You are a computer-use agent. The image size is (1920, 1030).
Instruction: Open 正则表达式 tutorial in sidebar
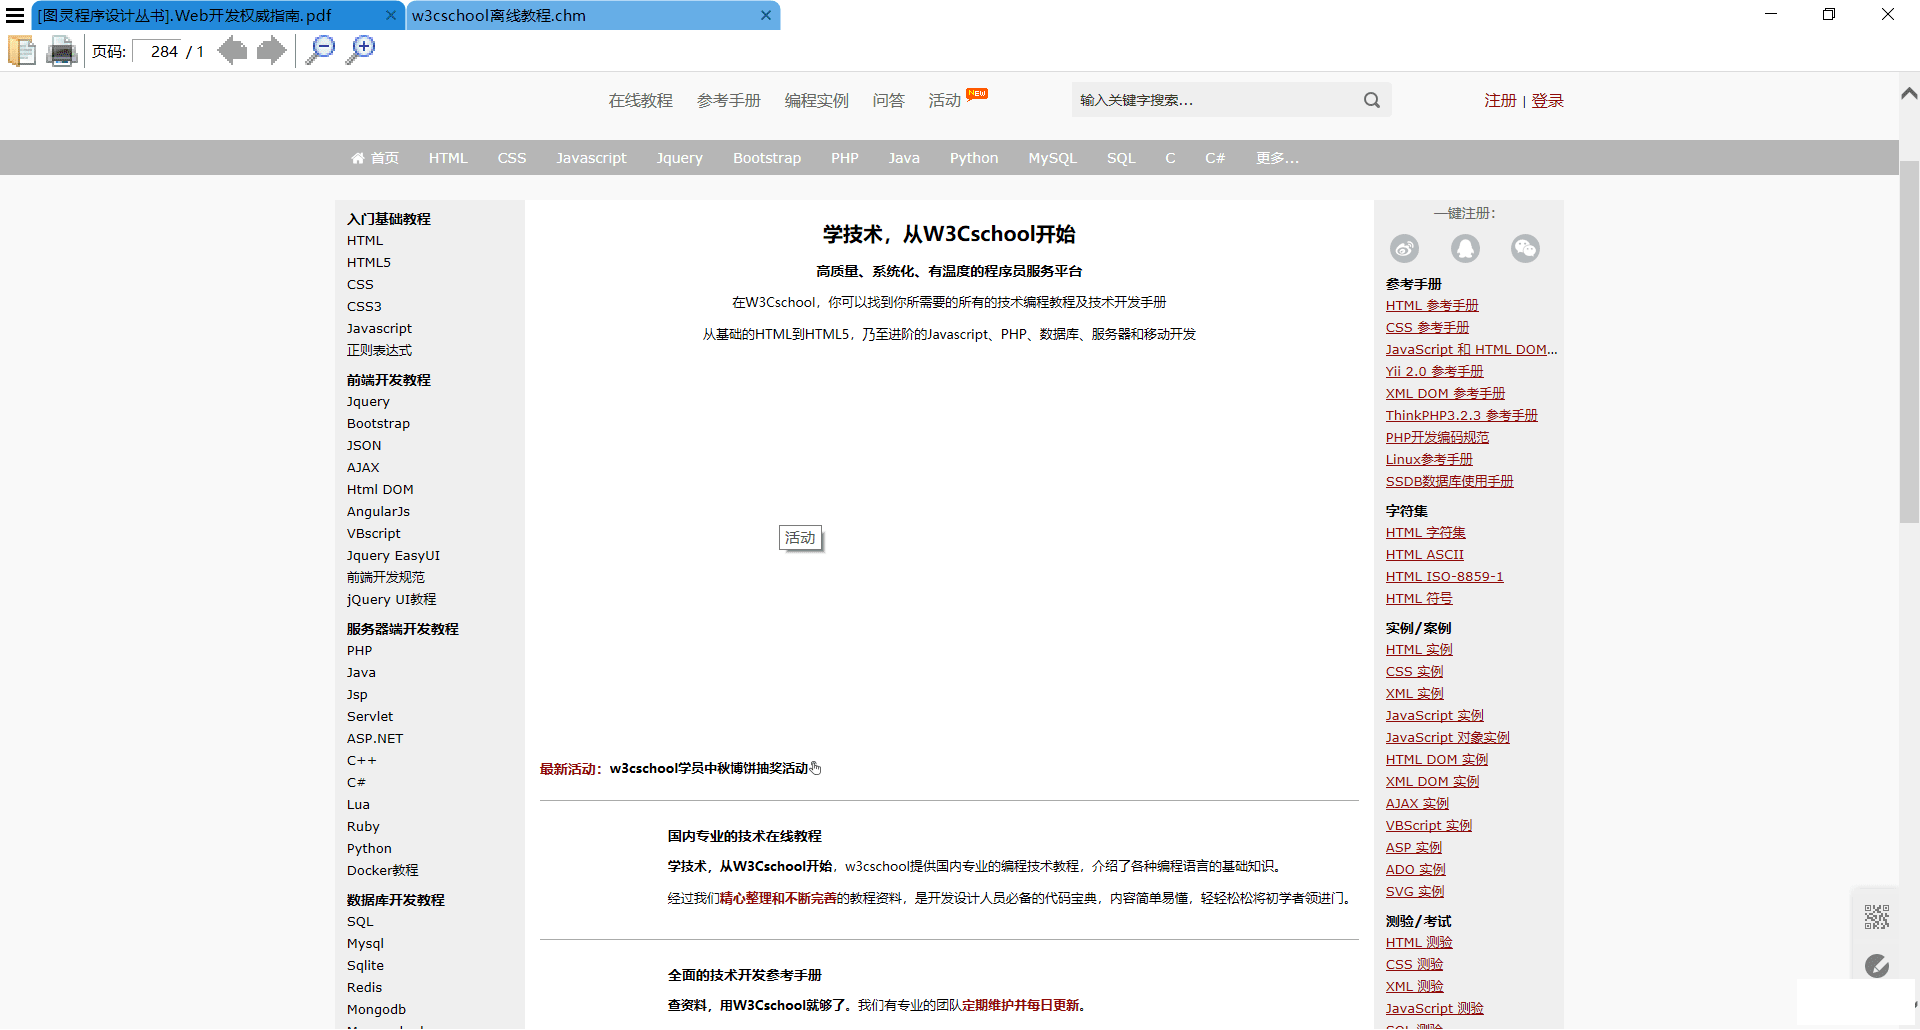coord(379,350)
